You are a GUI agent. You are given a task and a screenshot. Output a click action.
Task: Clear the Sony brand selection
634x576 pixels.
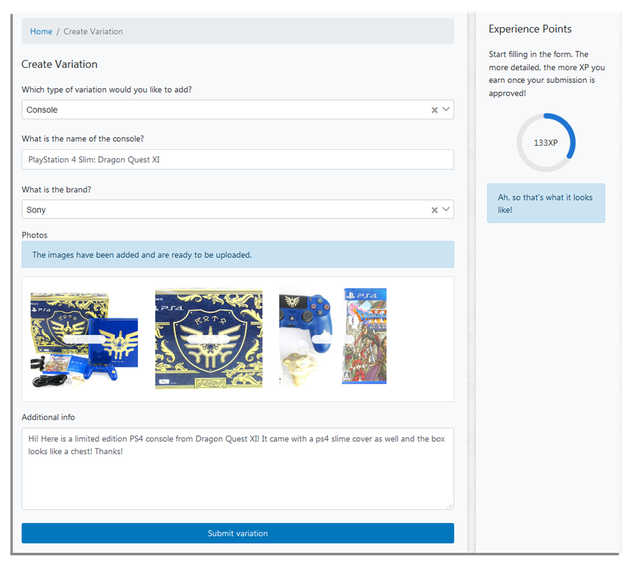(x=434, y=210)
